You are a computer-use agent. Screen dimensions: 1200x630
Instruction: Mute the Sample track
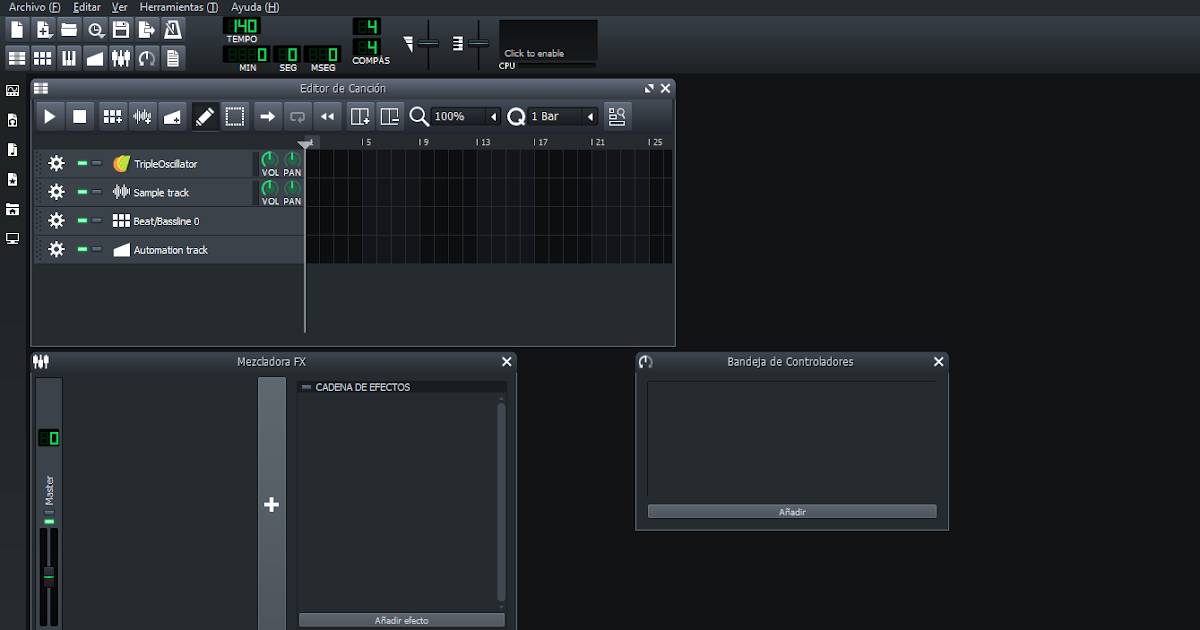pyautogui.click(x=84, y=192)
